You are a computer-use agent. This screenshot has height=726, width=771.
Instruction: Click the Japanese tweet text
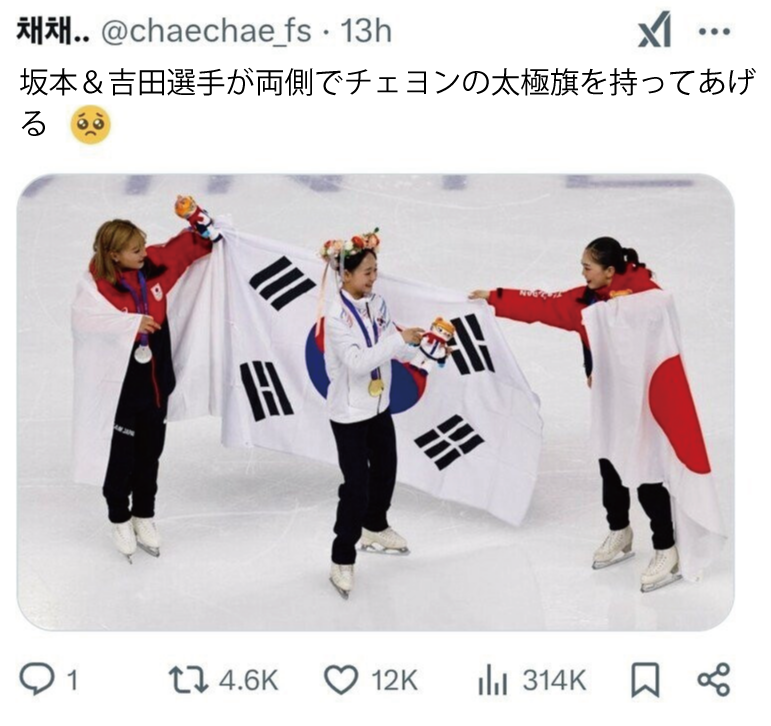pyautogui.click(x=386, y=103)
